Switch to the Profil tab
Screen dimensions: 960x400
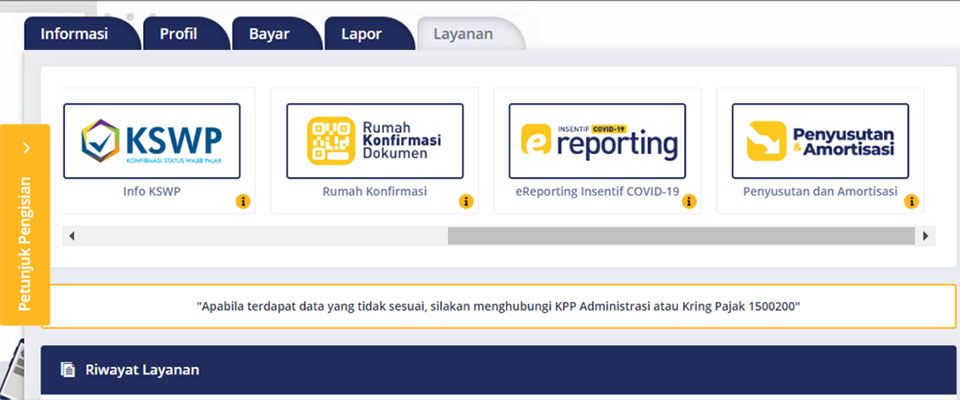tap(186, 34)
